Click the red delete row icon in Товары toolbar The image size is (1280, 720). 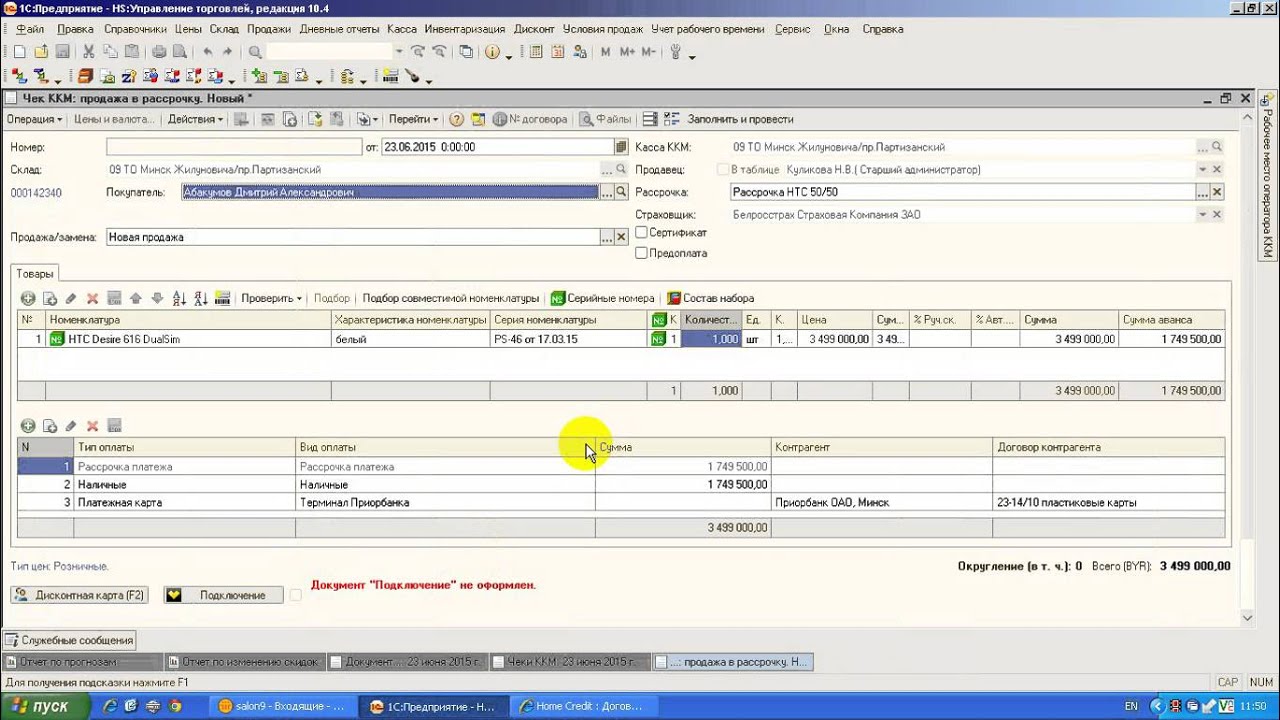pyautogui.click(x=92, y=298)
